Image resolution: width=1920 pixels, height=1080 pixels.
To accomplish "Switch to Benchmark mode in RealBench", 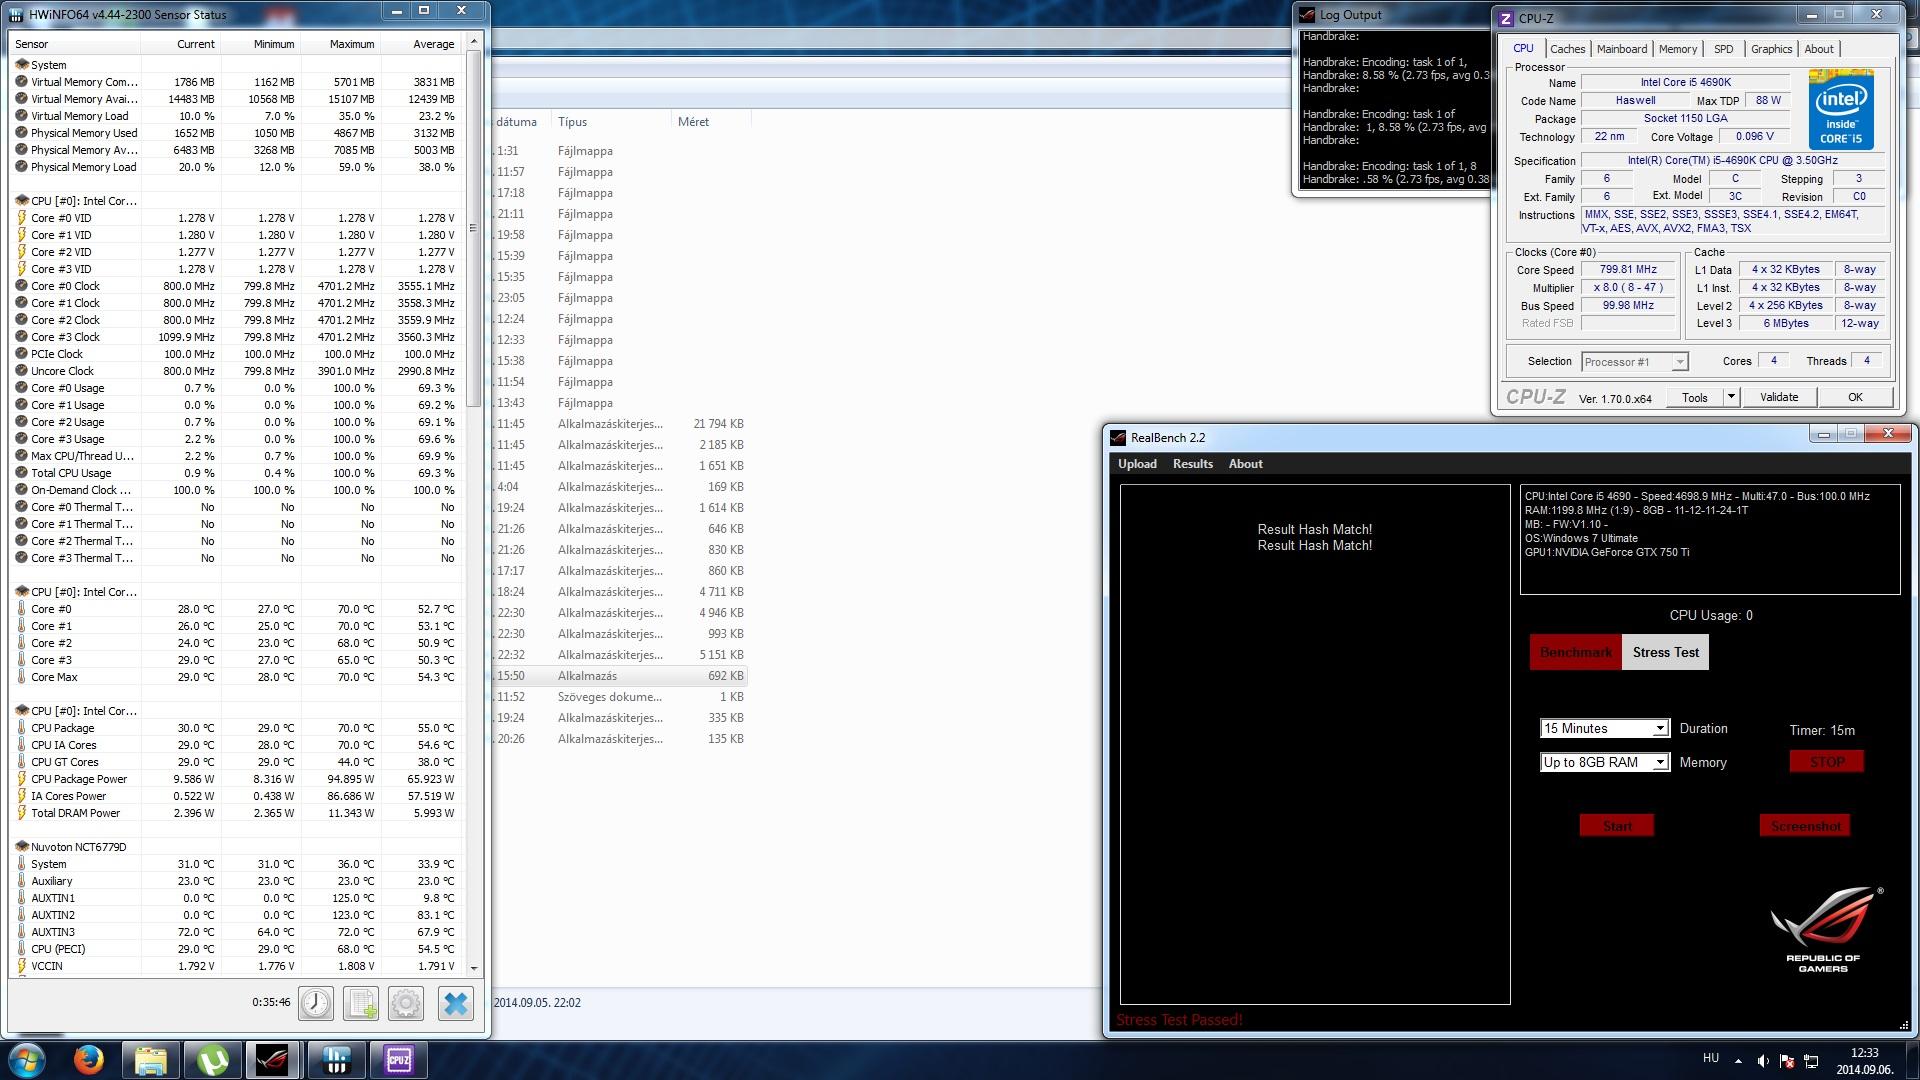I will pos(1575,652).
